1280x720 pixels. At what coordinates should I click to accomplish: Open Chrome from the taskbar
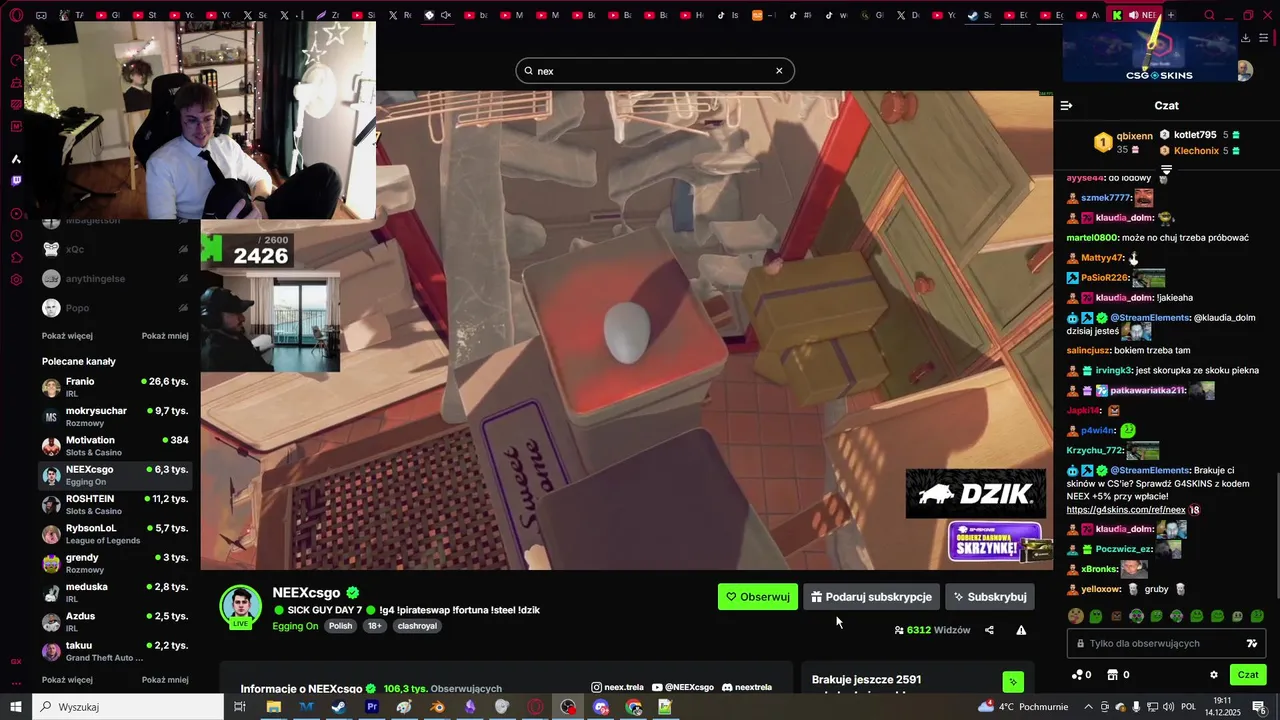633,707
